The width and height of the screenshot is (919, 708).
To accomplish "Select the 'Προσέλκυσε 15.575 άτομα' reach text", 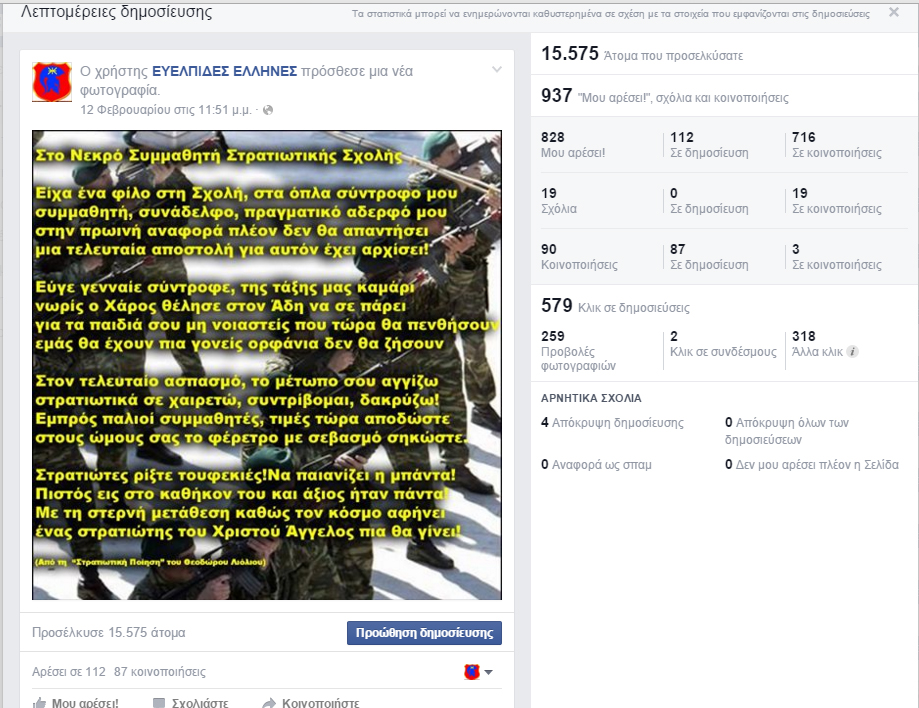I will (108, 632).
